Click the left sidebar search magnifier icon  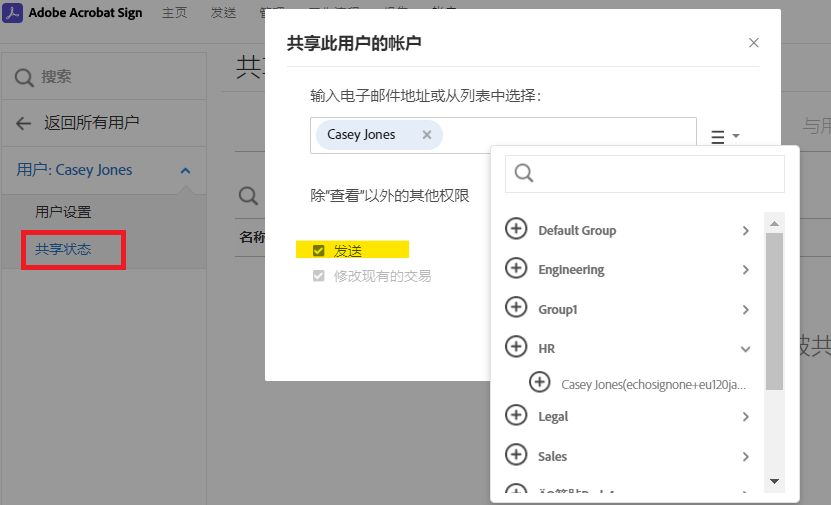tap(24, 77)
